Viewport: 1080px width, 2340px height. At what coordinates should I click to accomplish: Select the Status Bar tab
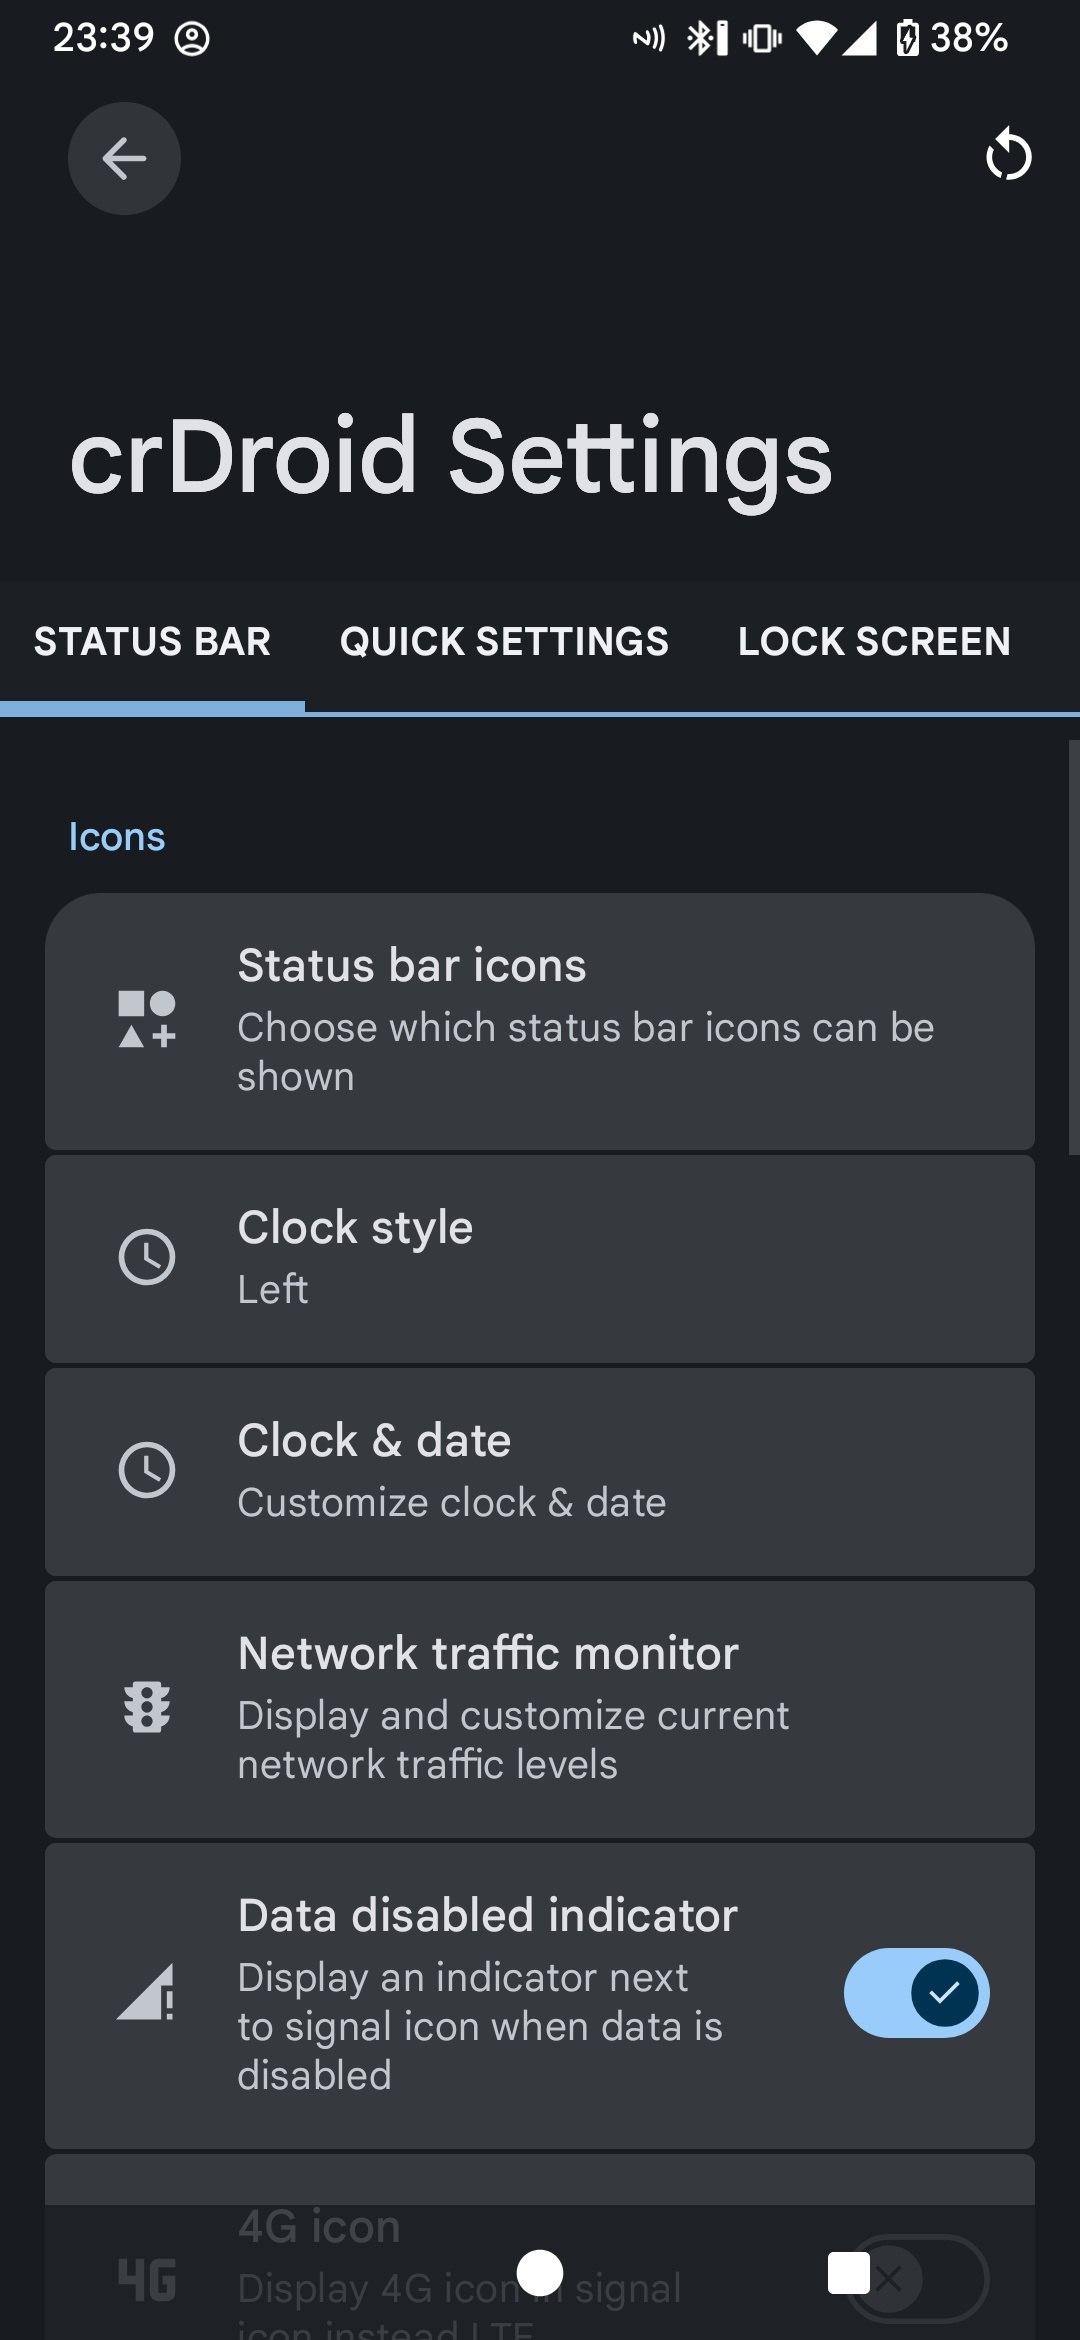click(x=152, y=642)
